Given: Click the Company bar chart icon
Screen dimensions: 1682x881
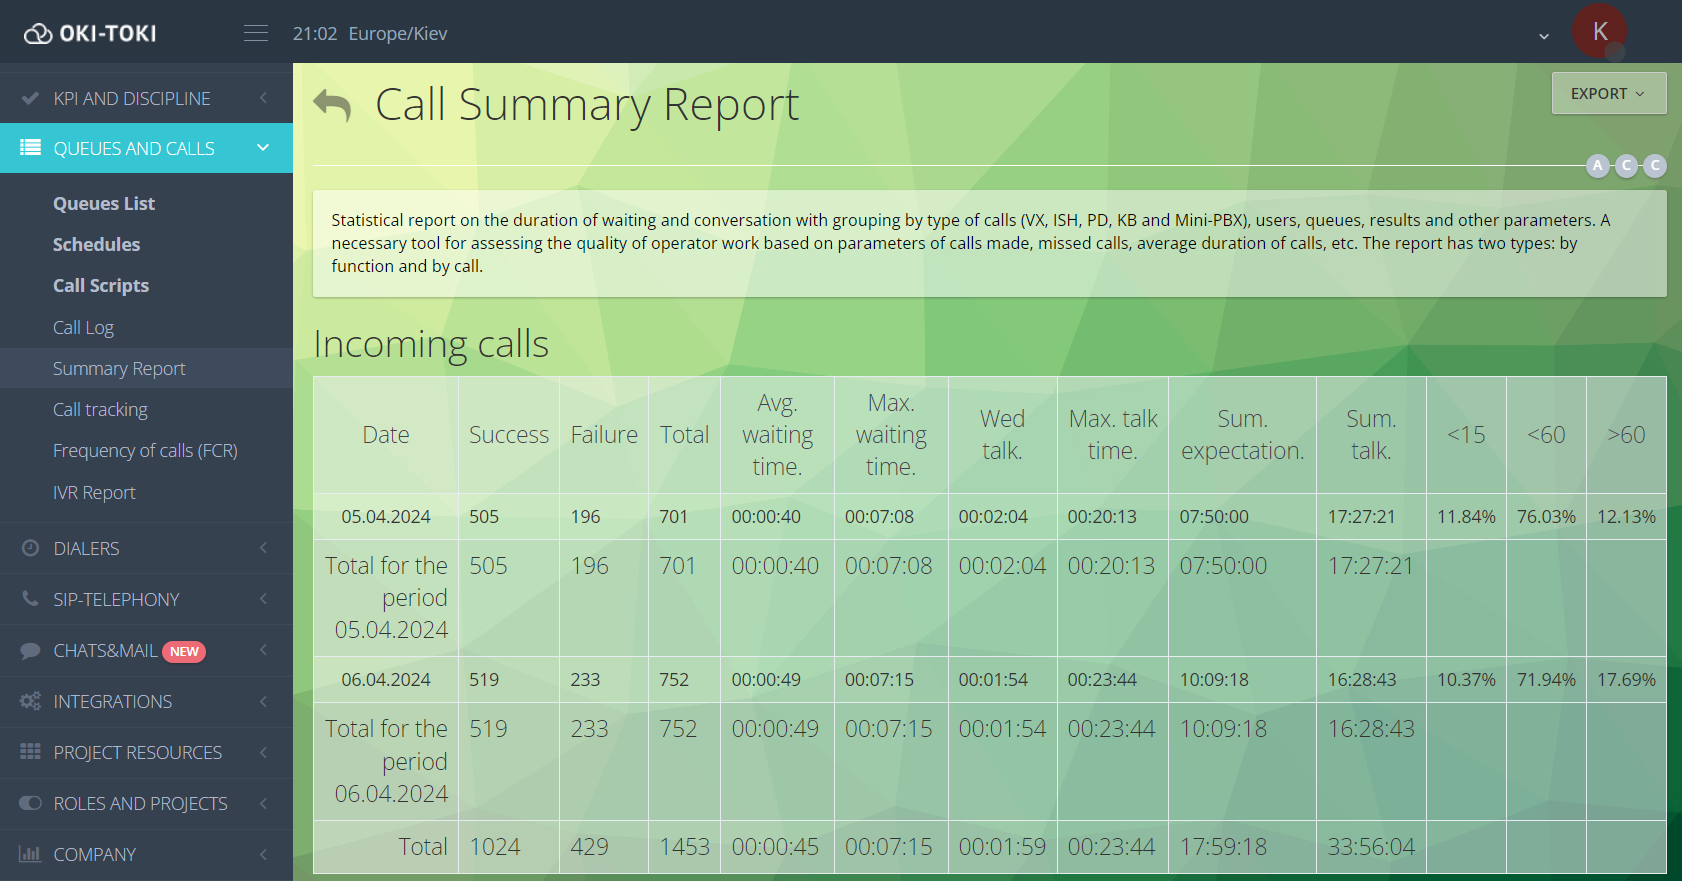Looking at the screenshot, I should 30,854.
